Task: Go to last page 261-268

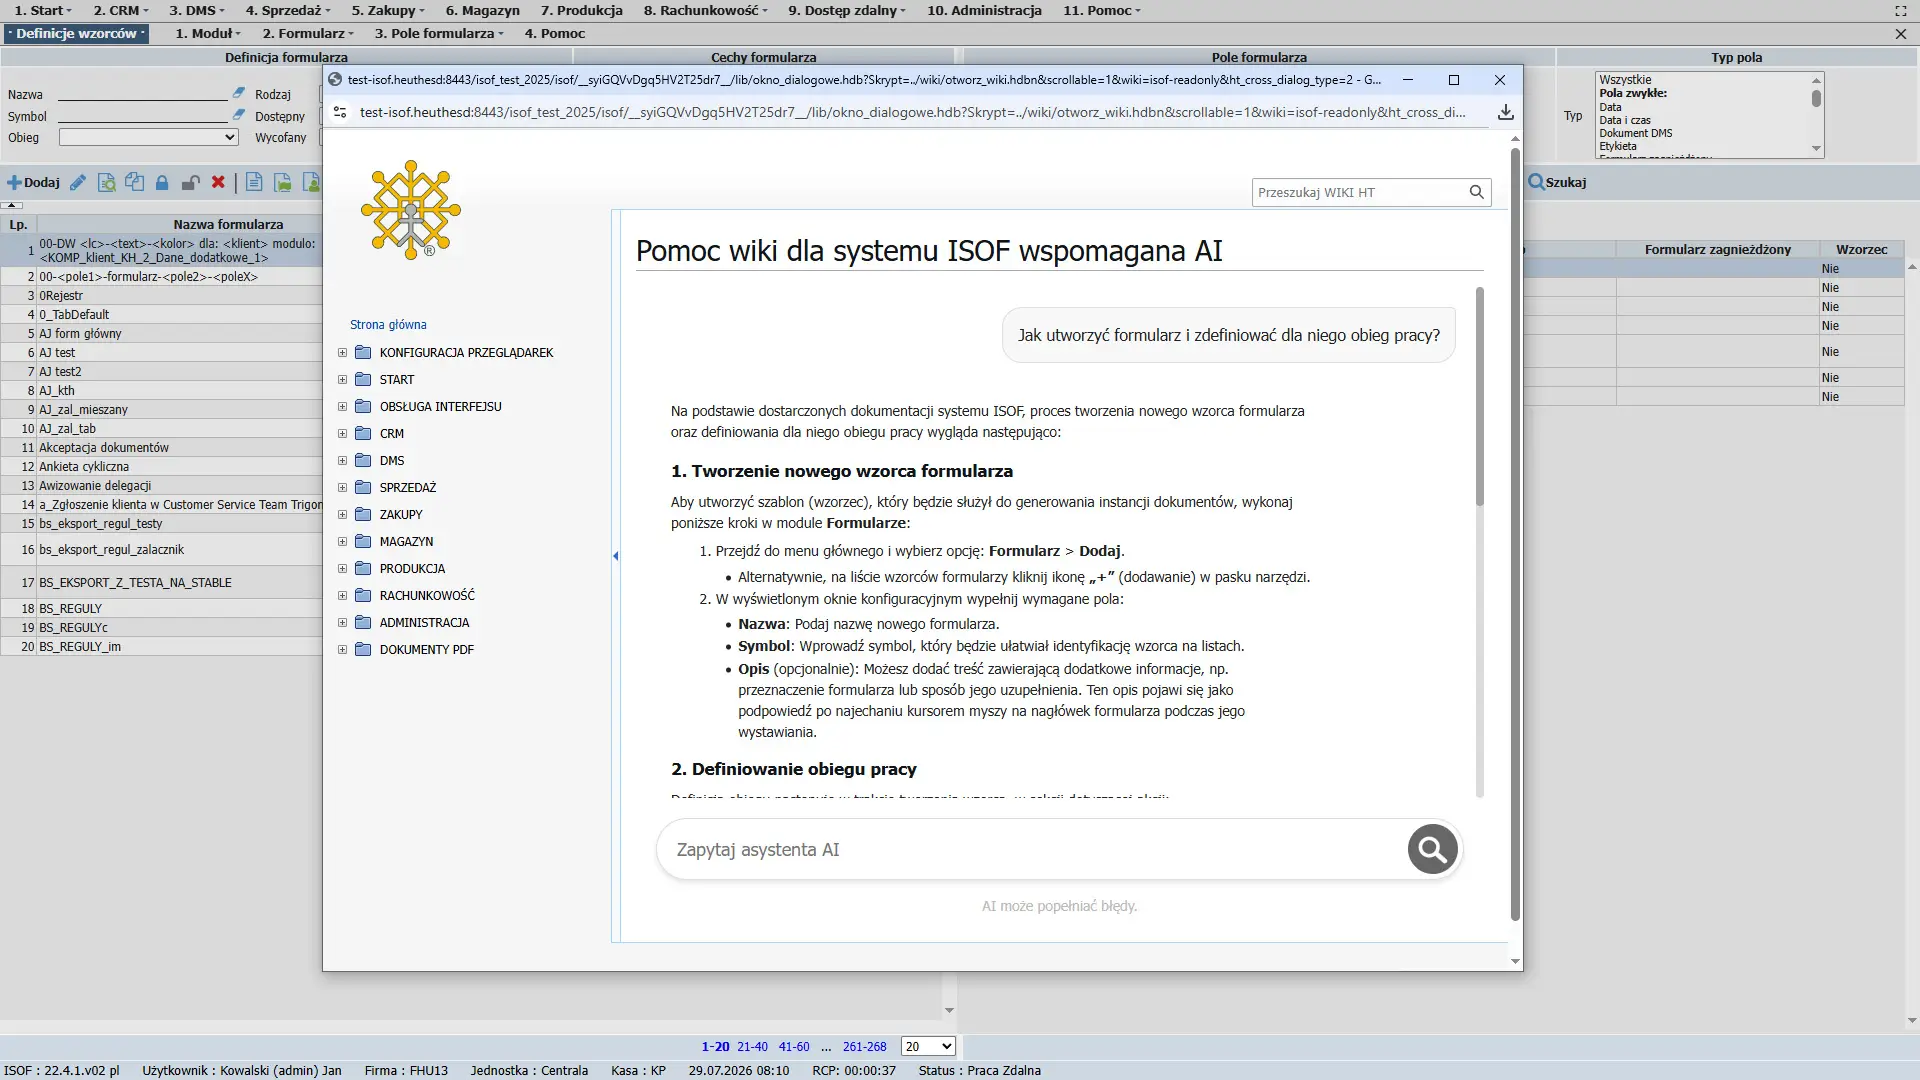Action: pyautogui.click(x=864, y=1046)
